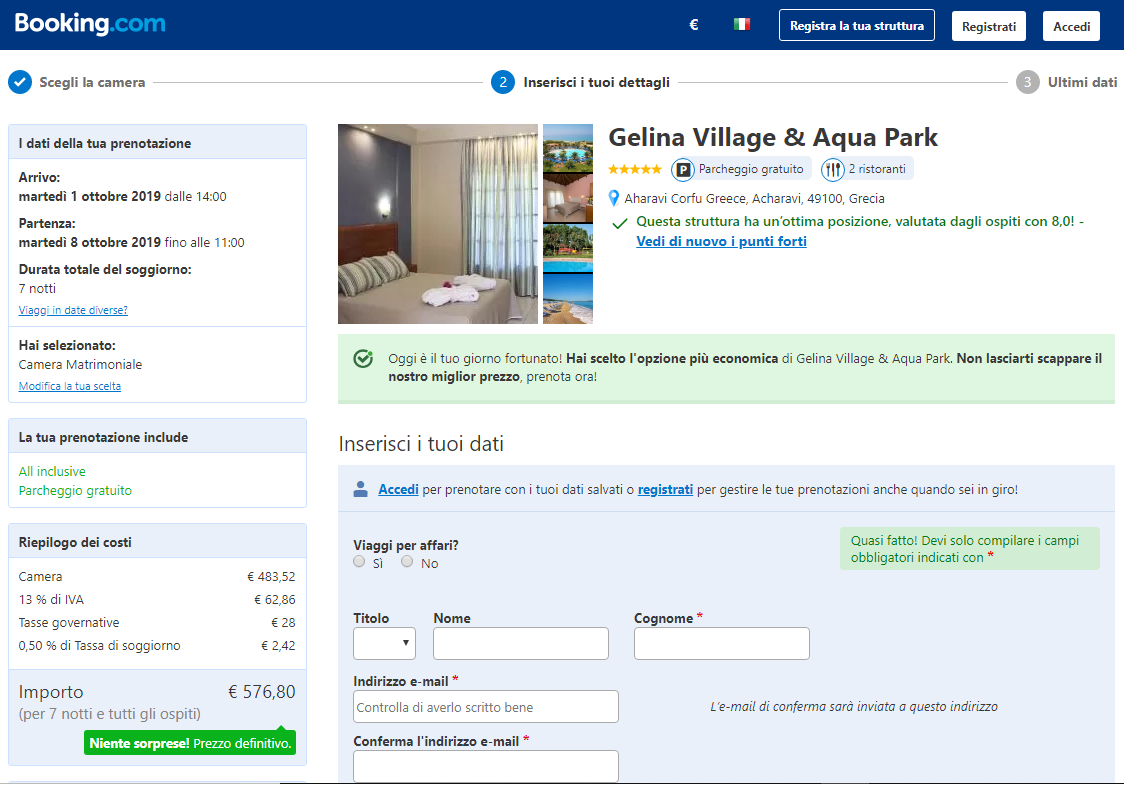The width and height of the screenshot is (1124, 785).
Task: Click the Tasse governative row
Action: pyautogui.click(x=157, y=623)
